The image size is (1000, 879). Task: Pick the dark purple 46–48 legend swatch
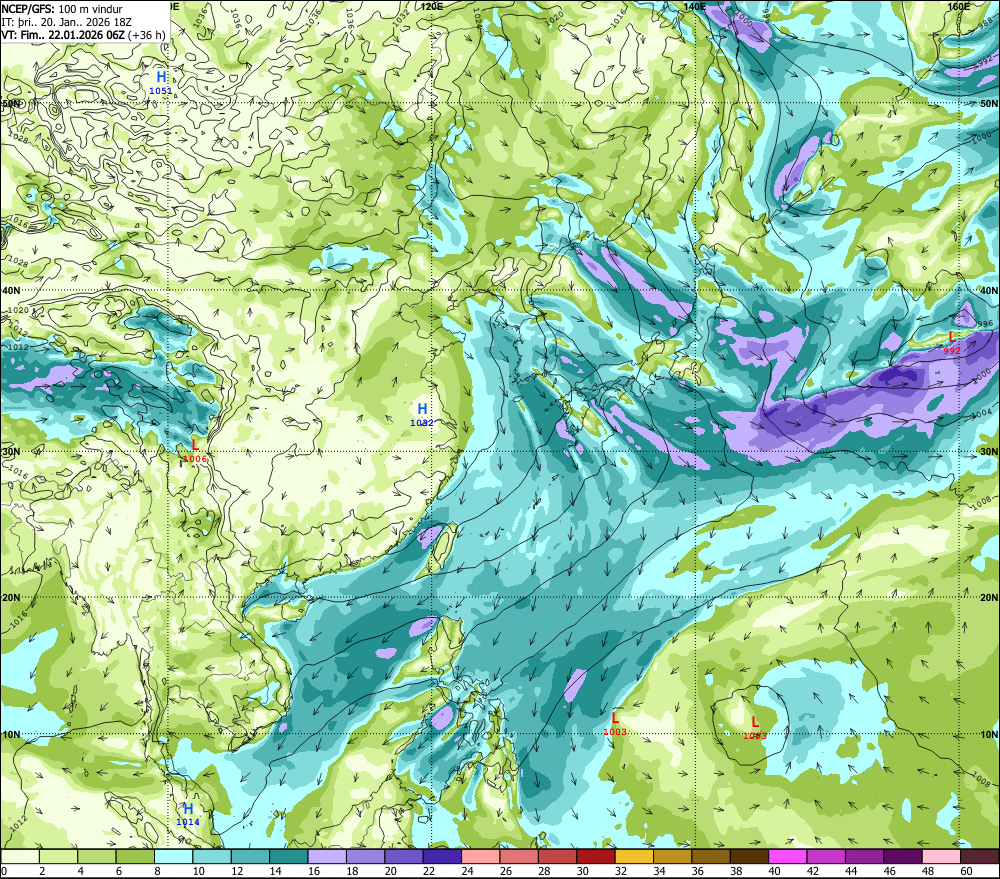pyautogui.click(x=903, y=856)
